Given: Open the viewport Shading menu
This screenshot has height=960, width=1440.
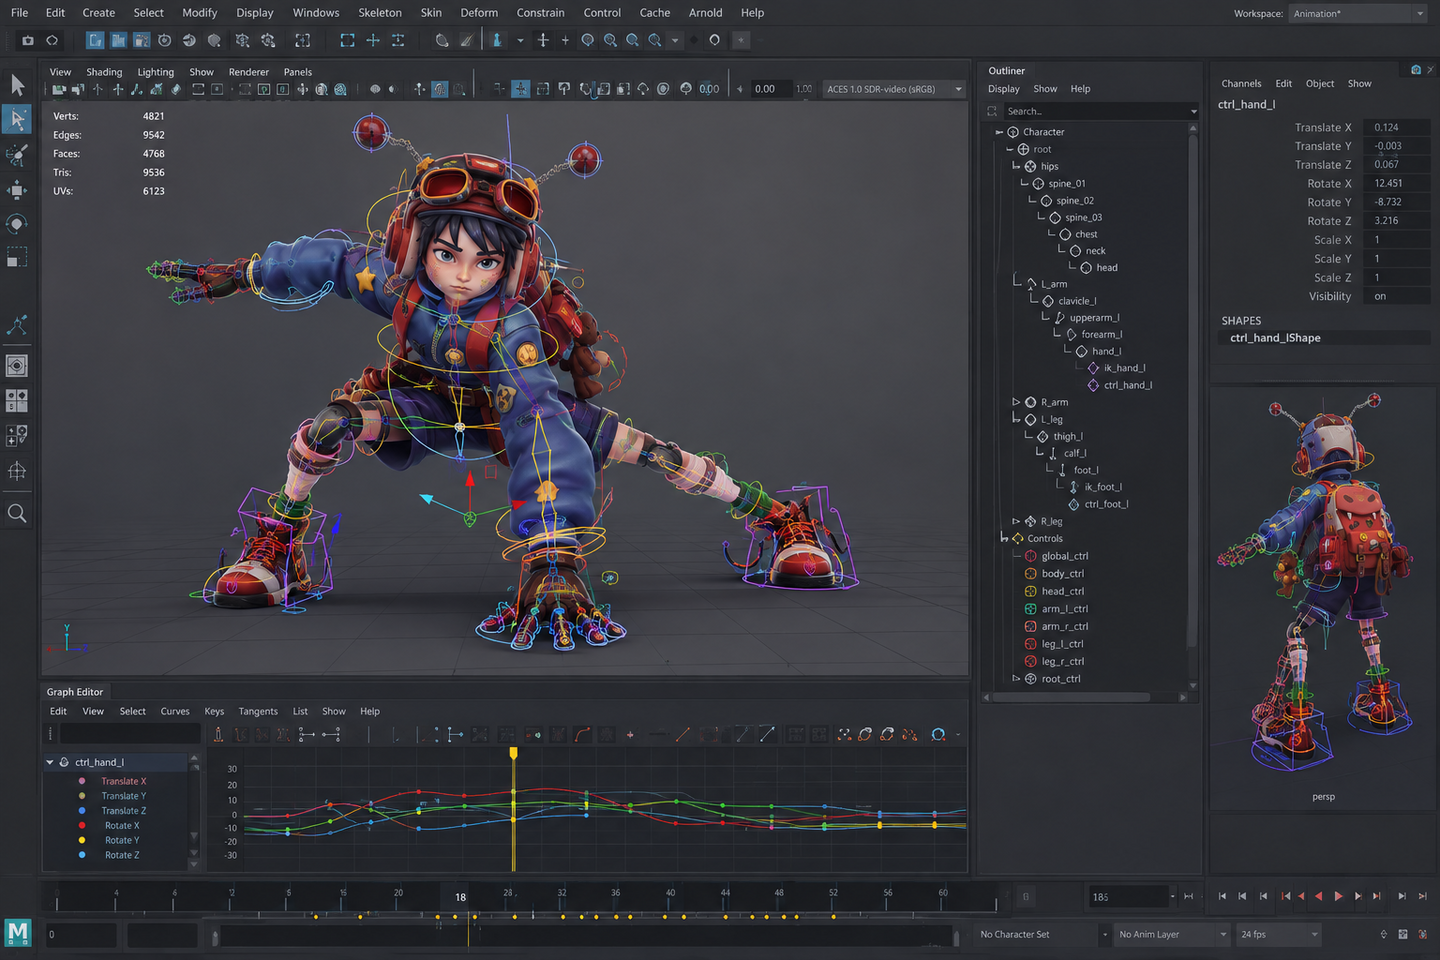Looking at the screenshot, I should click(x=104, y=72).
